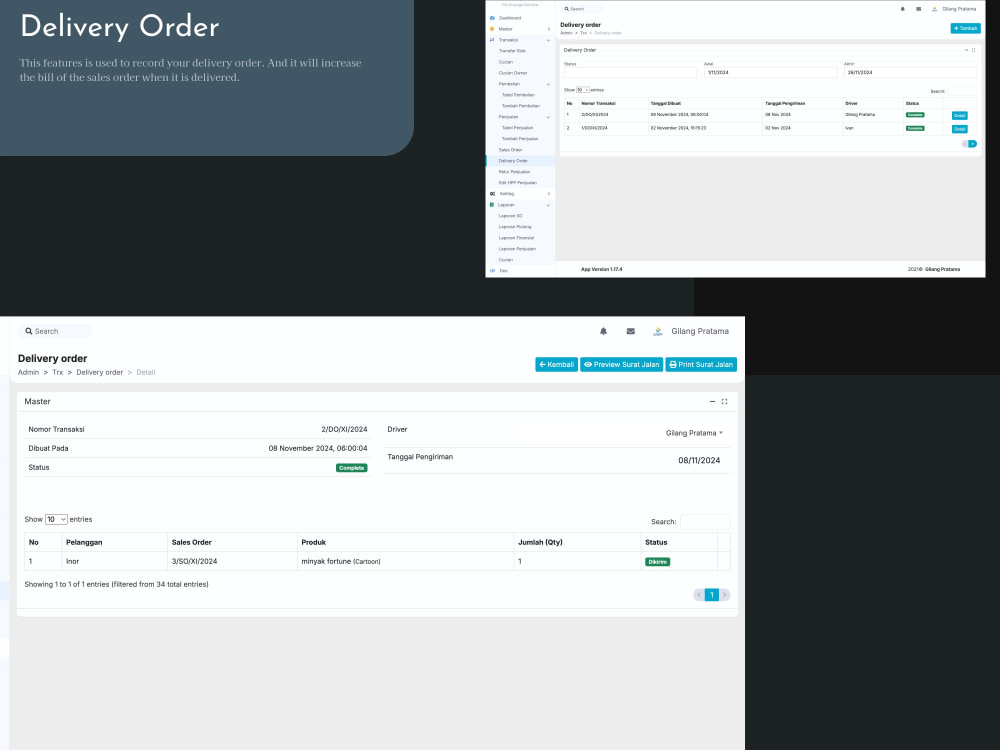Expand Master panel to fullscreen

click(x=724, y=401)
